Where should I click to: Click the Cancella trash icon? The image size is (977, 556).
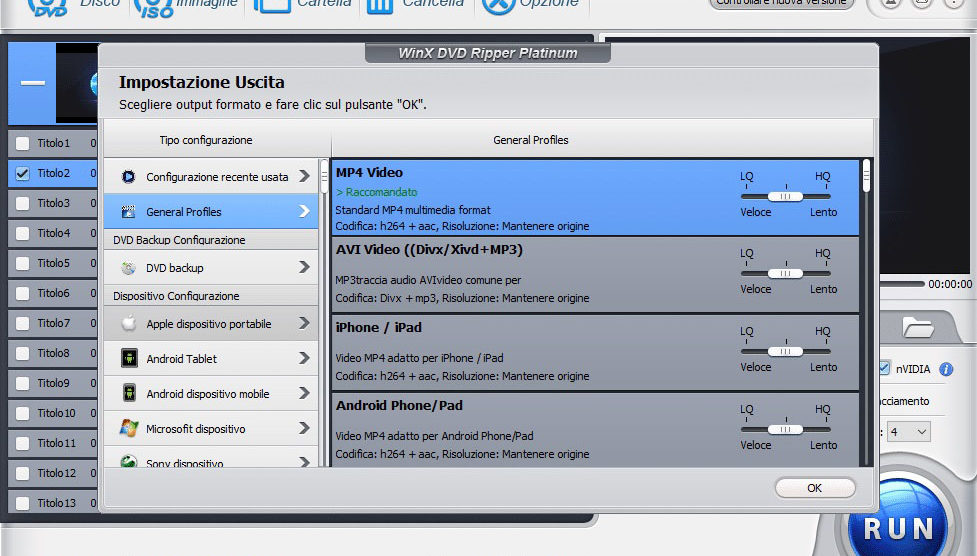coord(379,5)
